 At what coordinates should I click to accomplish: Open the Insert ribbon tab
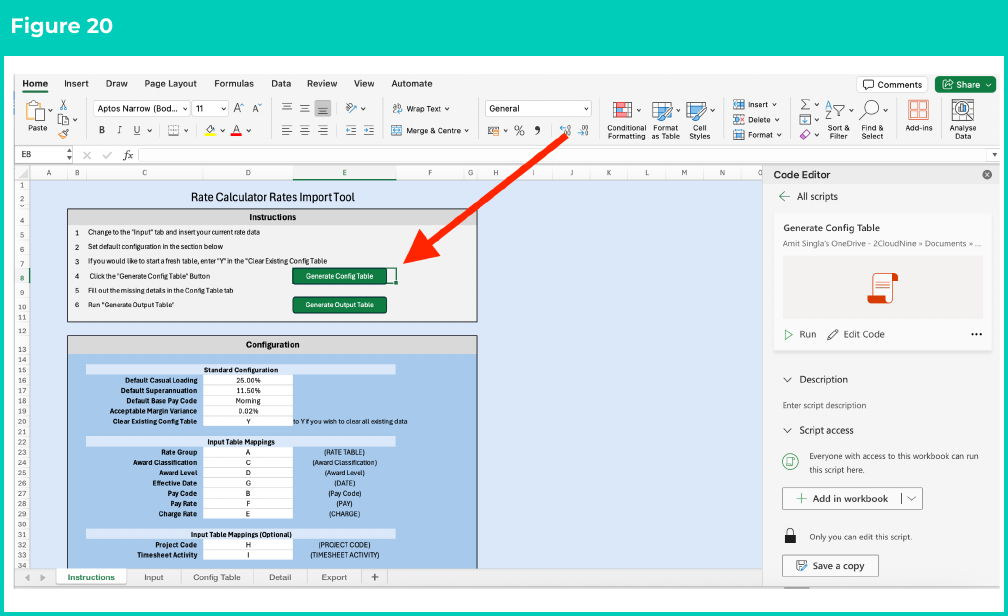point(76,84)
